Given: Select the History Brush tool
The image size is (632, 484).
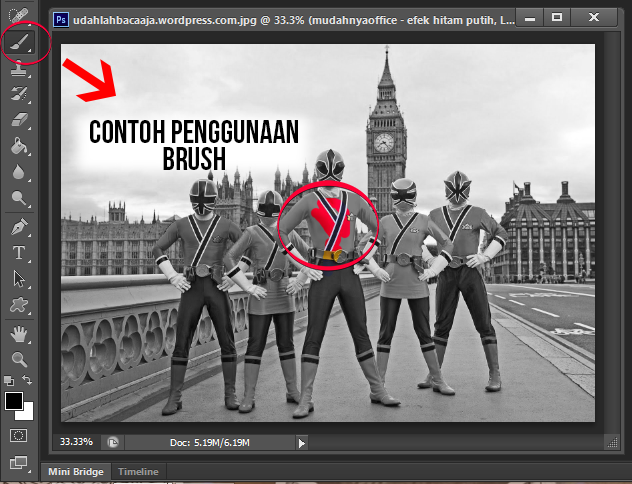Looking at the screenshot, I should click(19, 93).
